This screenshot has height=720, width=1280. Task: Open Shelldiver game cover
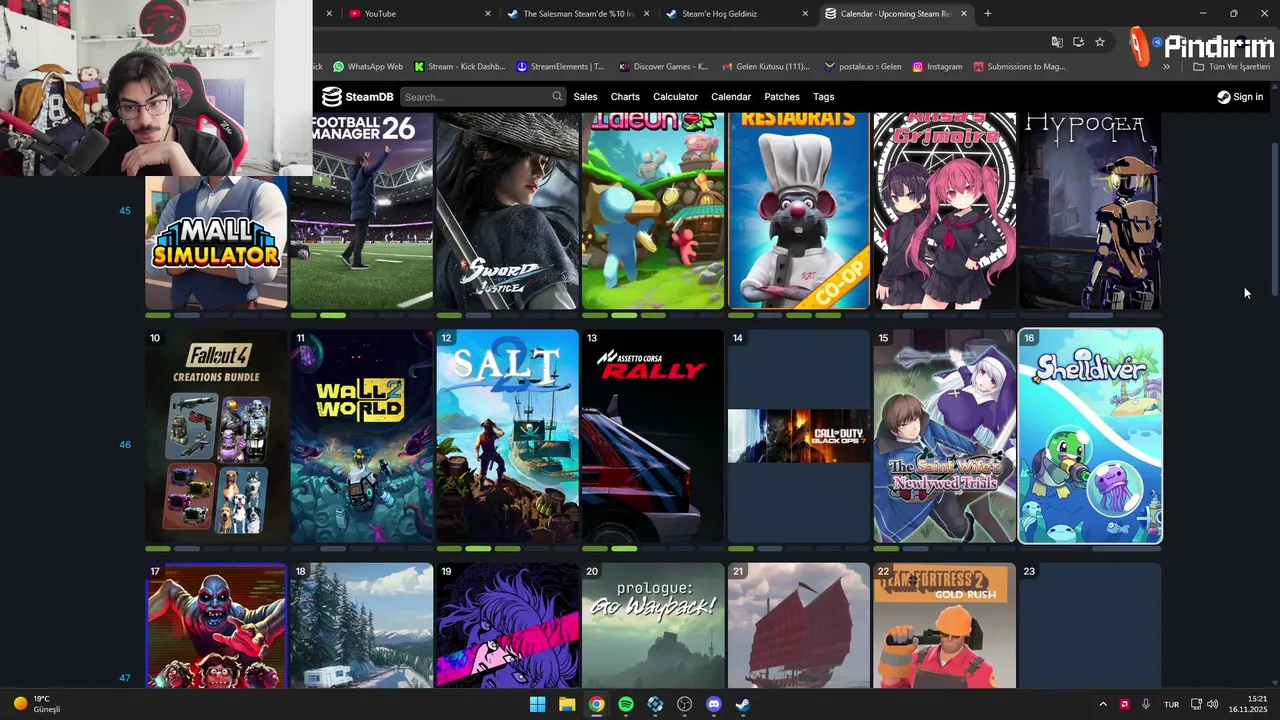(x=1090, y=436)
